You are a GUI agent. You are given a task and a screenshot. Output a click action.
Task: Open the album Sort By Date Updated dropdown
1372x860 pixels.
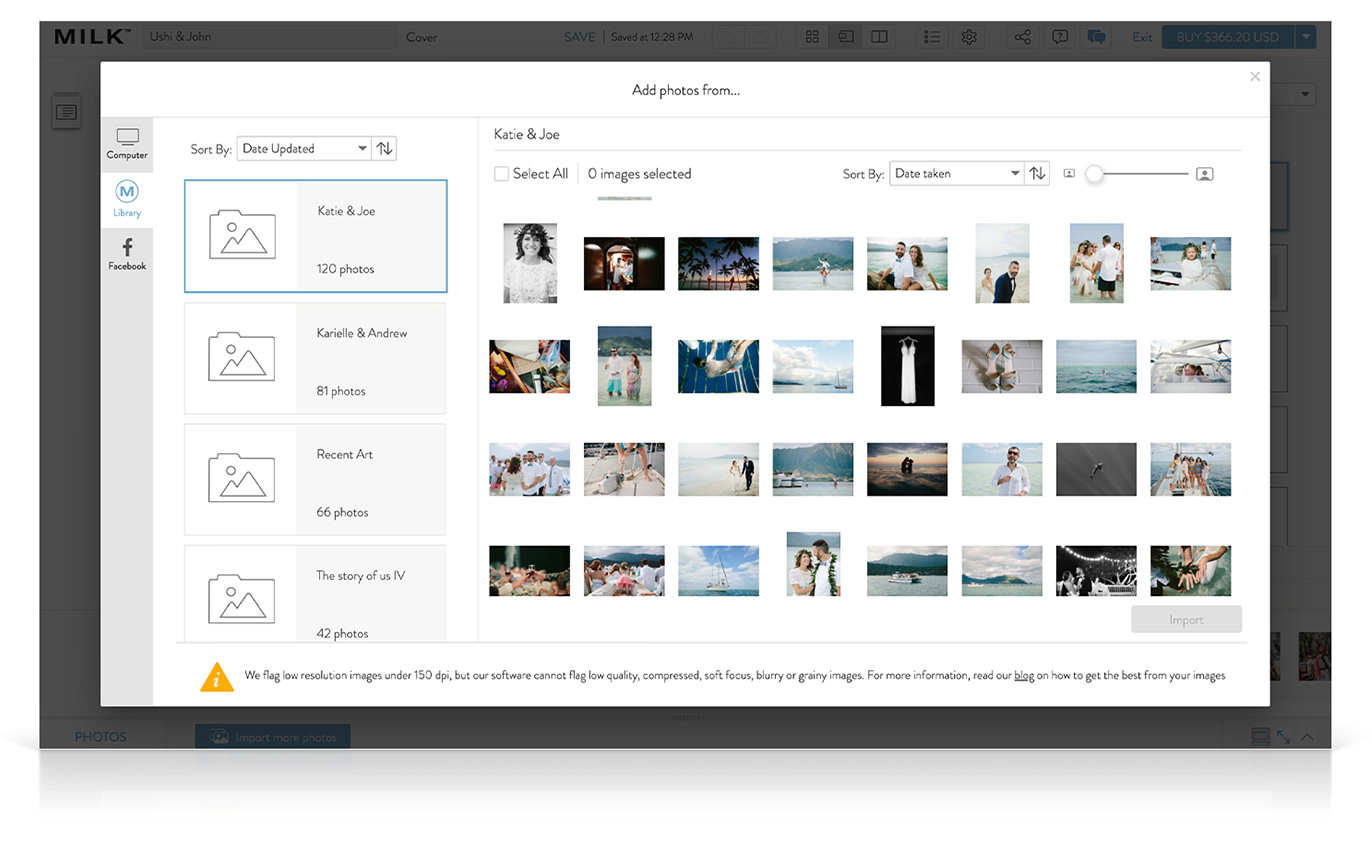pos(304,149)
